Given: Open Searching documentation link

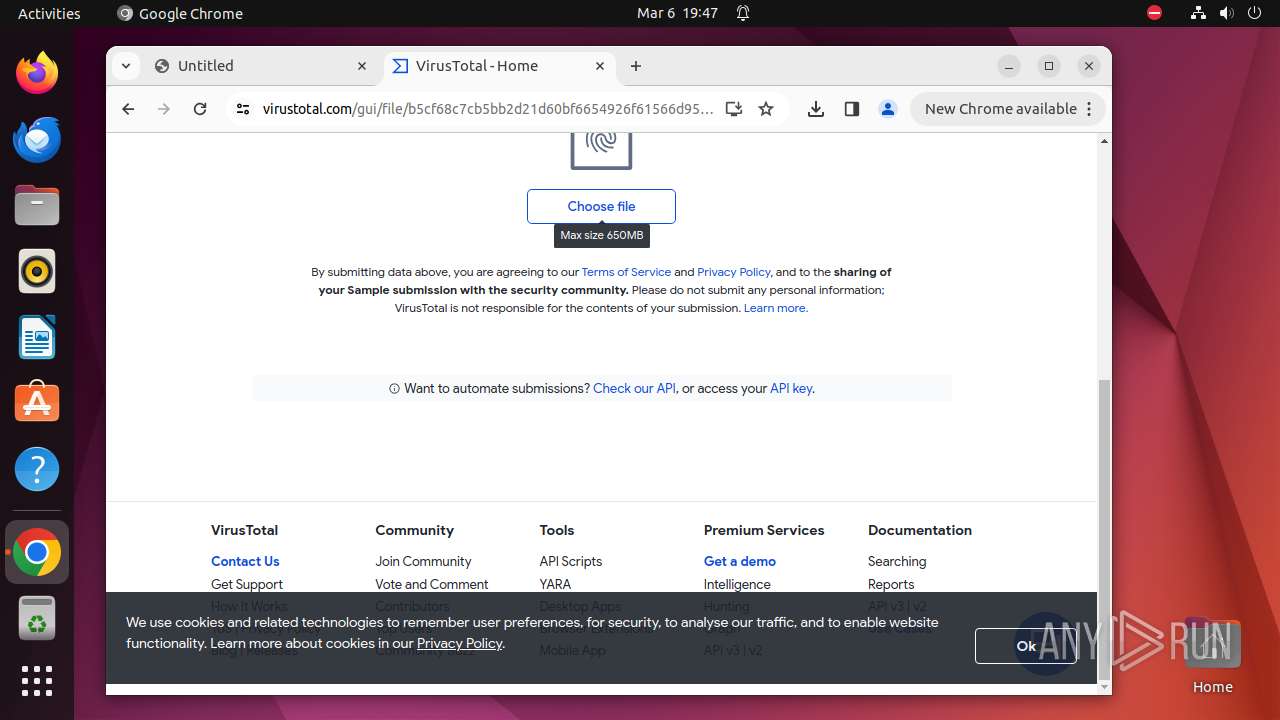Looking at the screenshot, I should point(897,561).
